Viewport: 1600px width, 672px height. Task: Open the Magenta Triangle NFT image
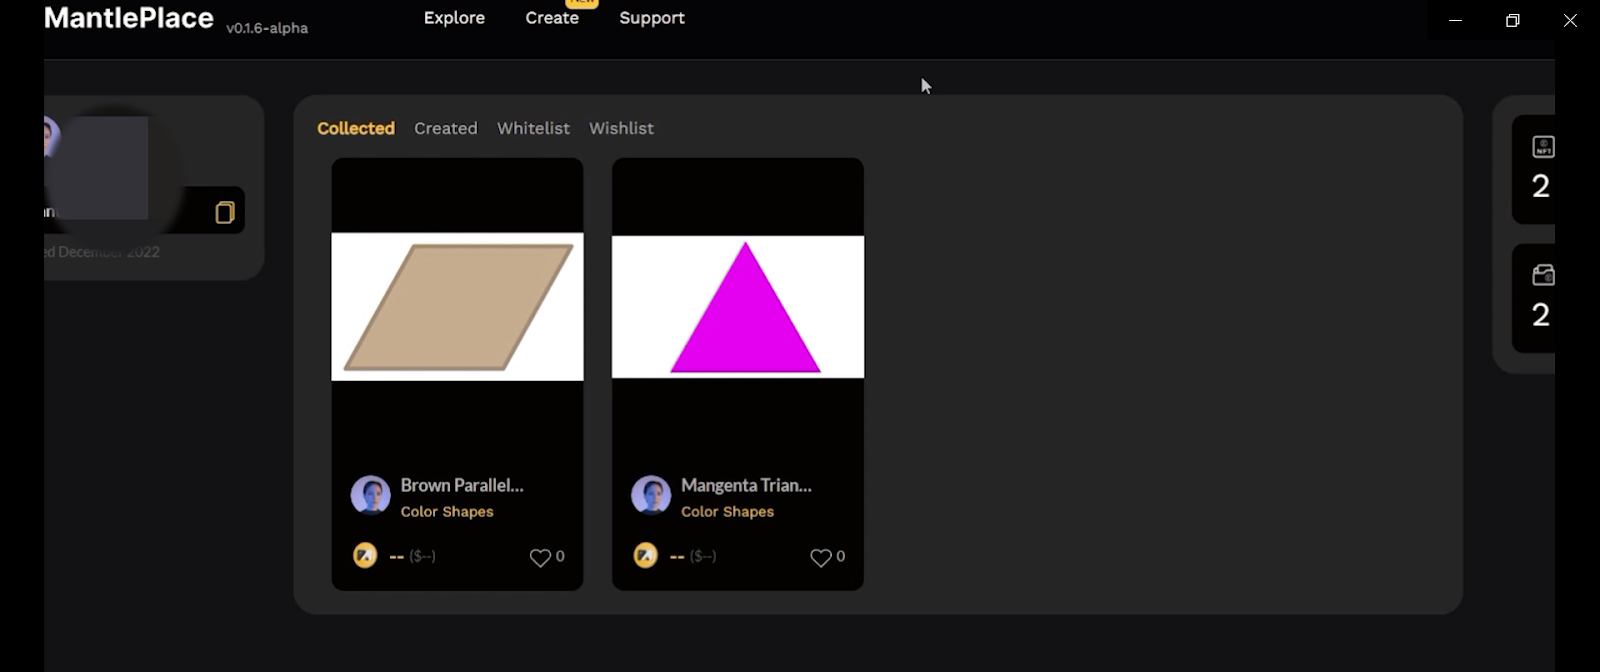pyautogui.click(x=738, y=307)
